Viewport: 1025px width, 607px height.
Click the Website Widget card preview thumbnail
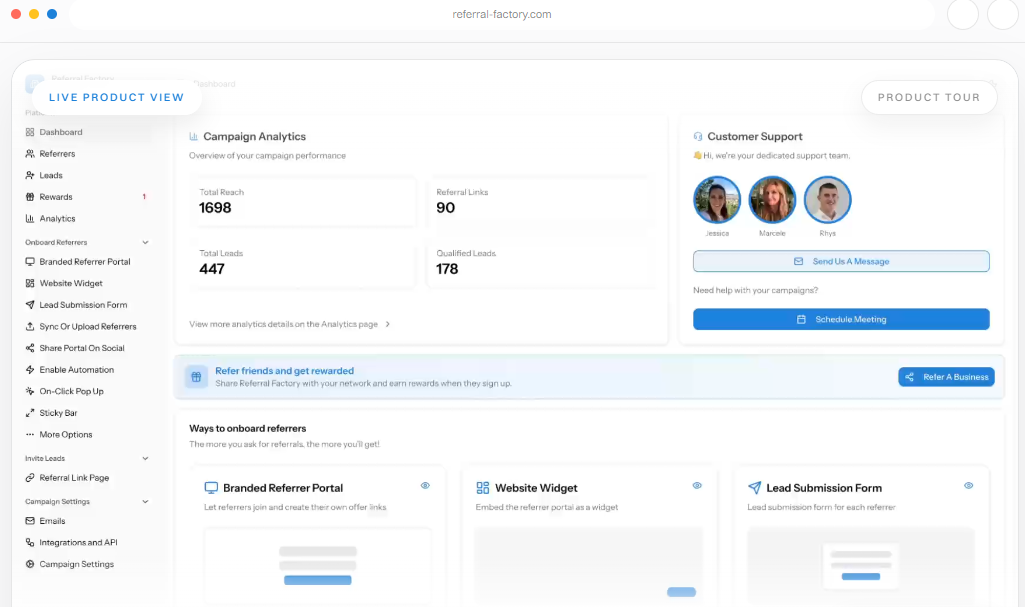(589, 565)
